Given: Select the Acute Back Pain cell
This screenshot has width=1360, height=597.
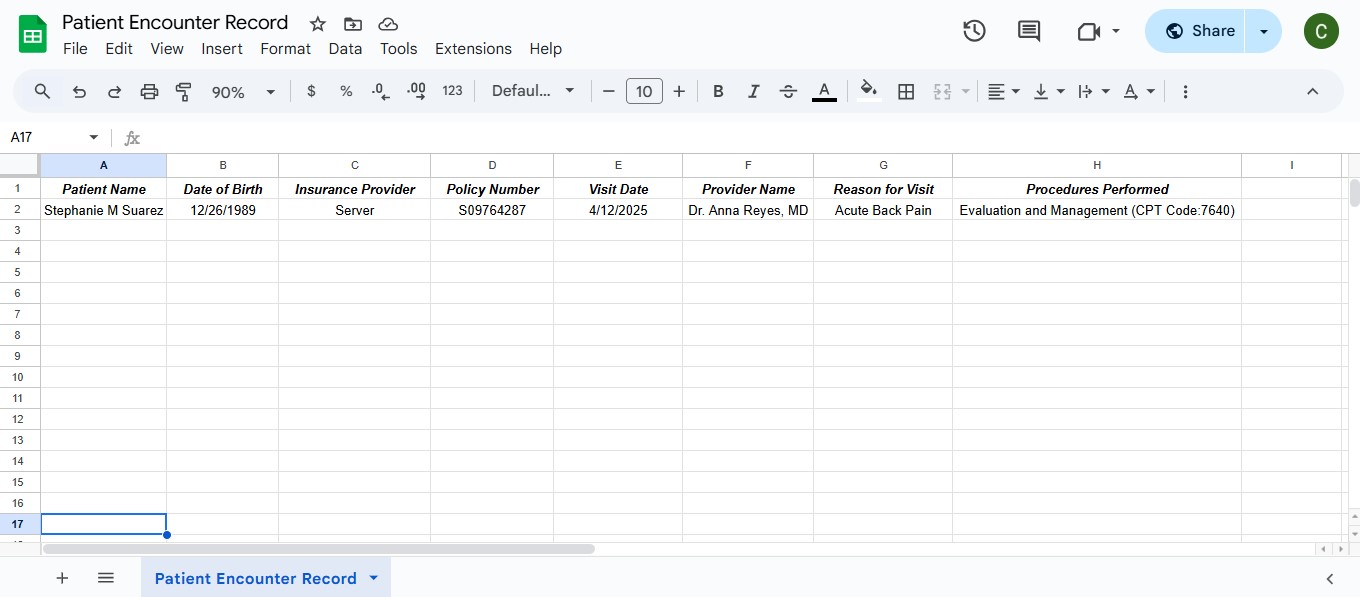Looking at the screenshot, I should [883, 210].
